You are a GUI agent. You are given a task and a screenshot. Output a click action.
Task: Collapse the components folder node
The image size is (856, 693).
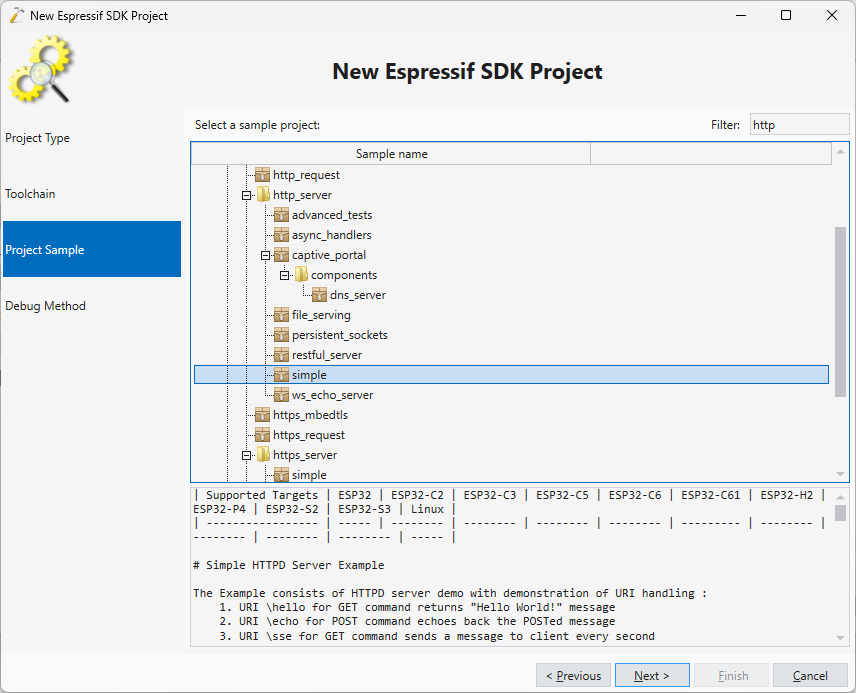click(285, 275)
